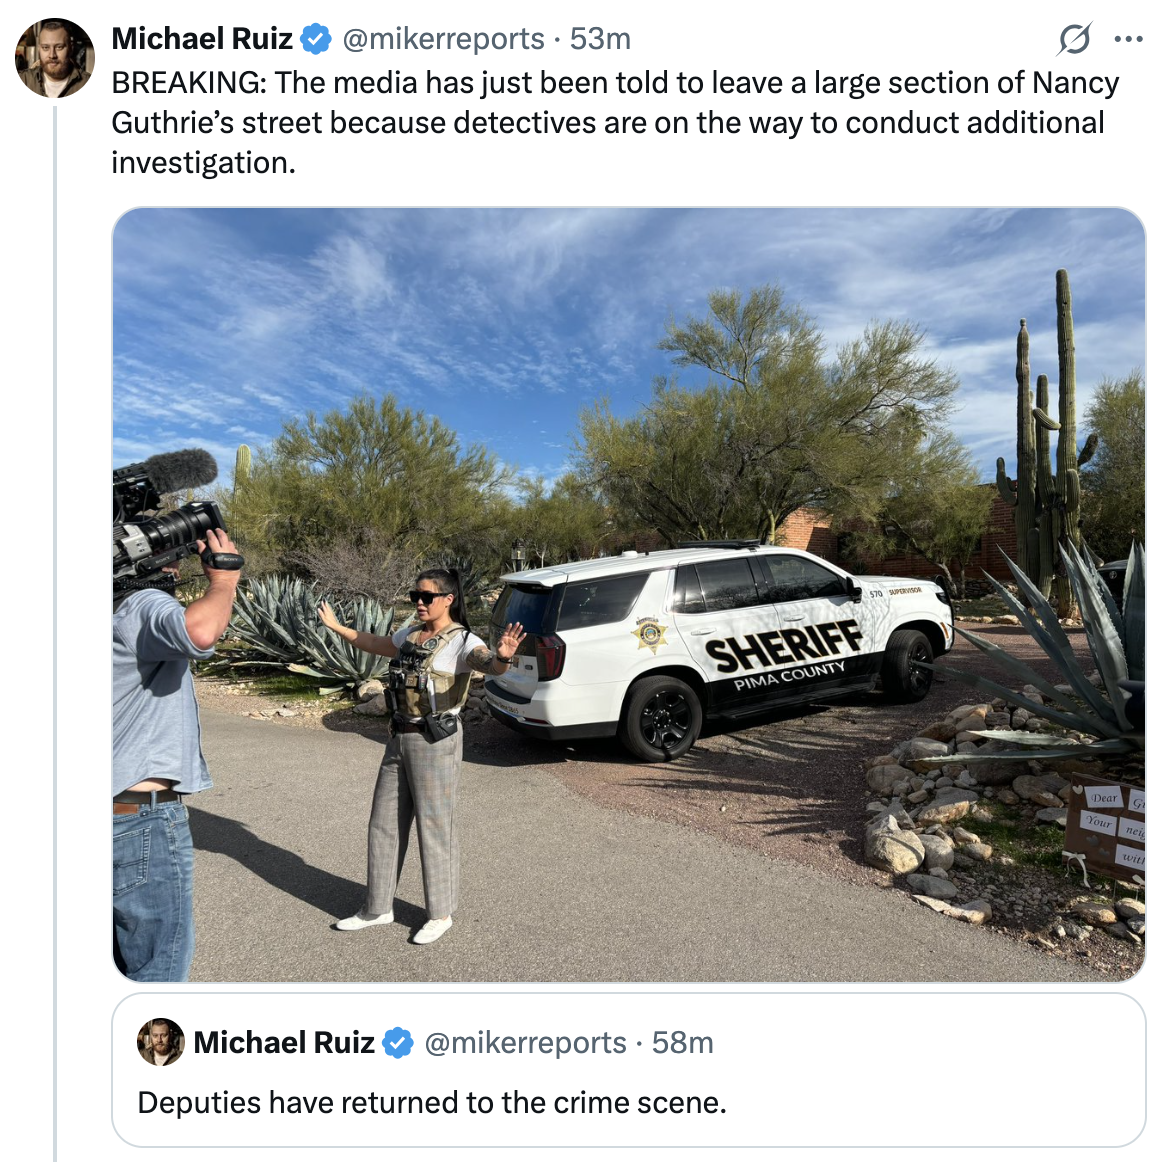The image size is (1170, 1162).
Task: Click the 53m timestamp
Action: 600,39
